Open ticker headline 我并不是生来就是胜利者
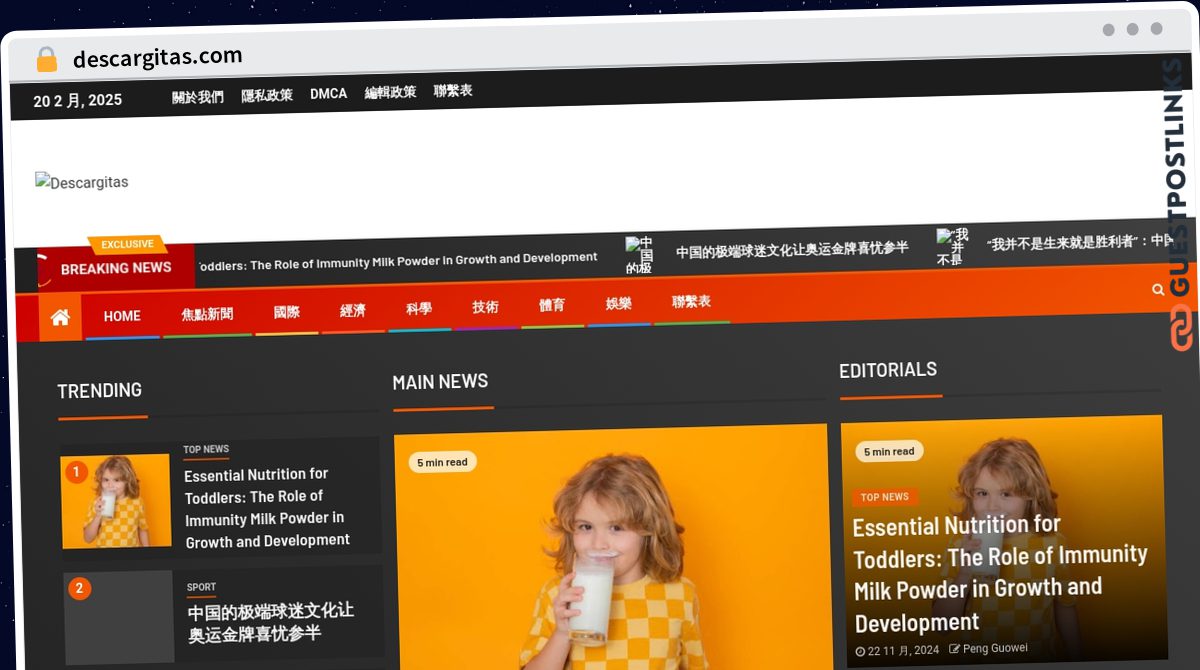The width and height of the screenshot is (1200, 670). [1080, 241]
